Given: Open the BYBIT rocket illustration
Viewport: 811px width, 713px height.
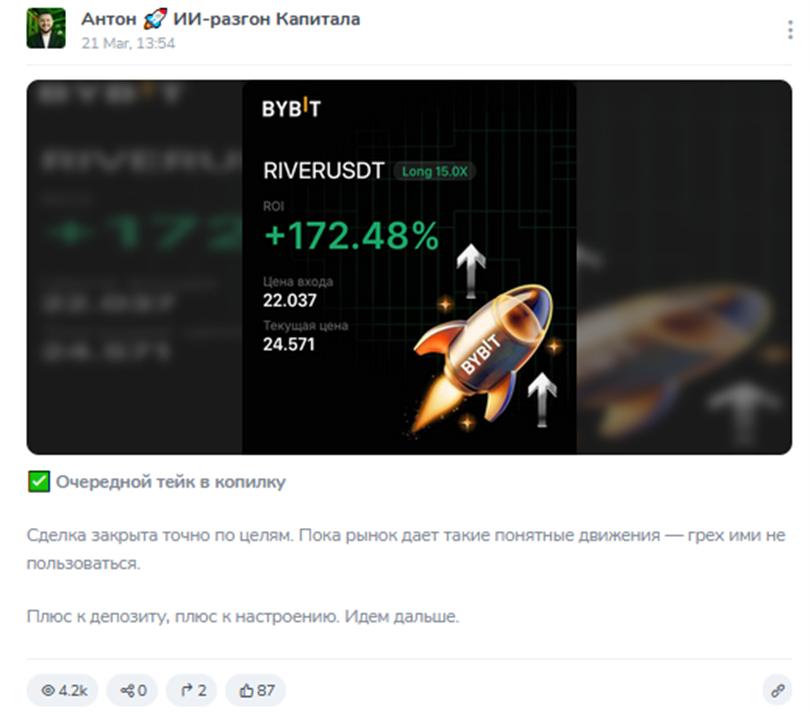Looking at the screenshot, I should point(484,357).
